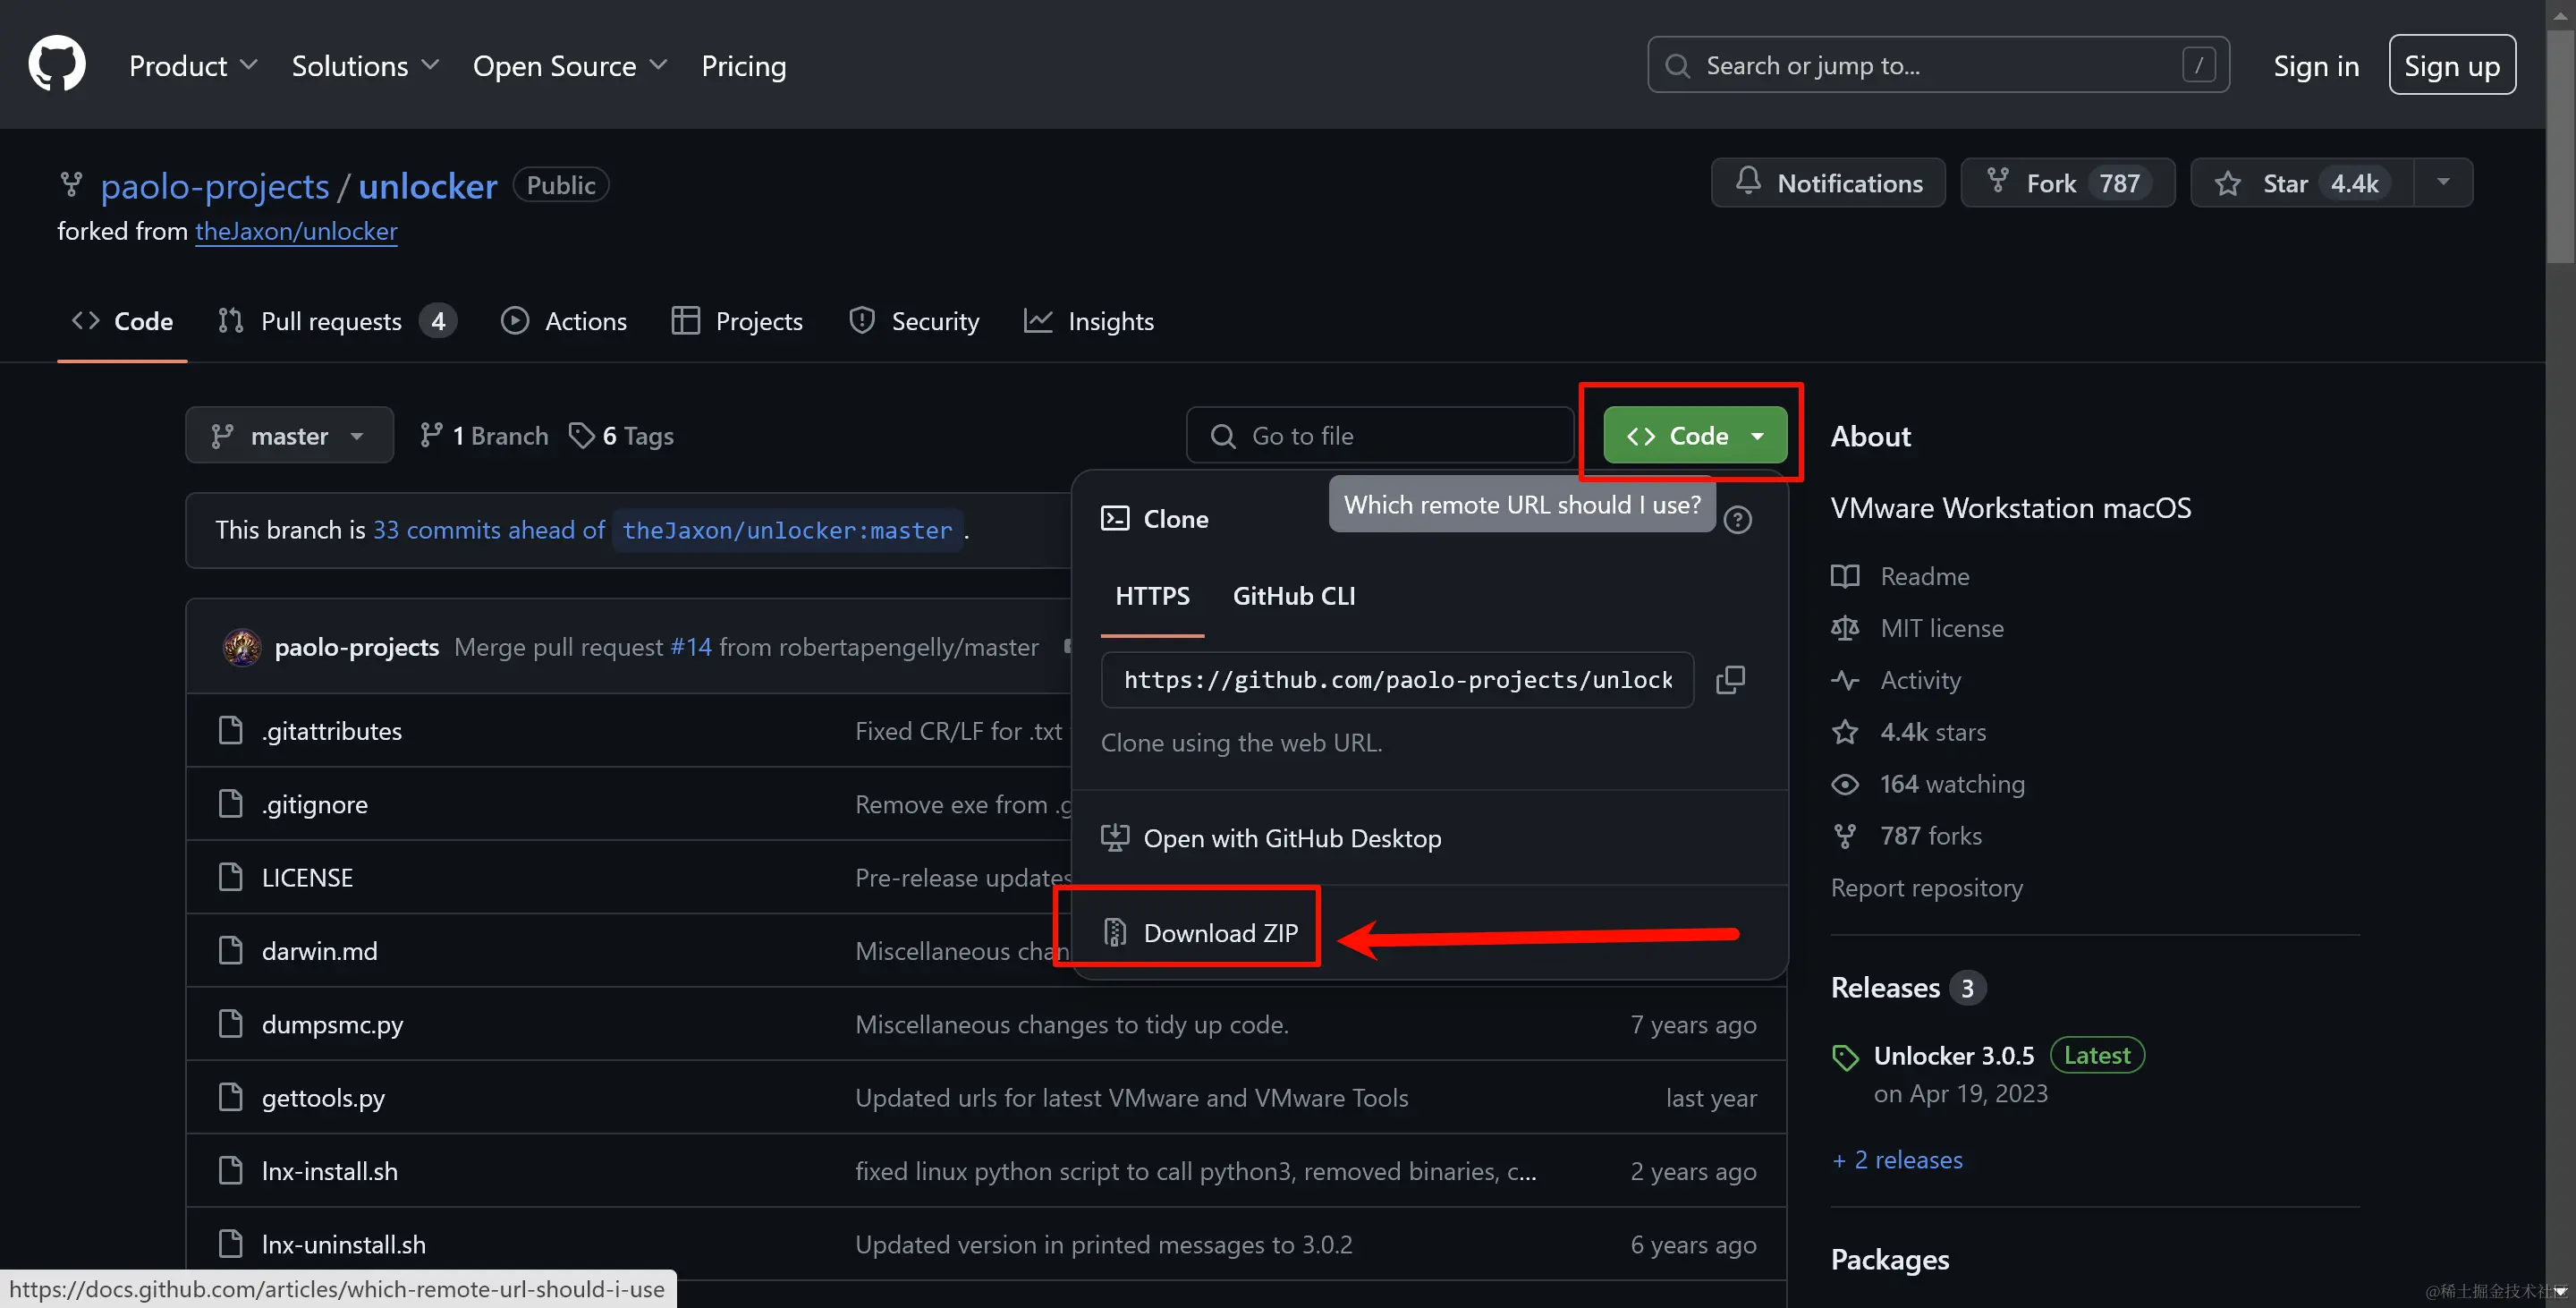Open the dumpsmc.py file icon
The height and width of the screenshot is (1308, 2576).
coord(231,1024)
